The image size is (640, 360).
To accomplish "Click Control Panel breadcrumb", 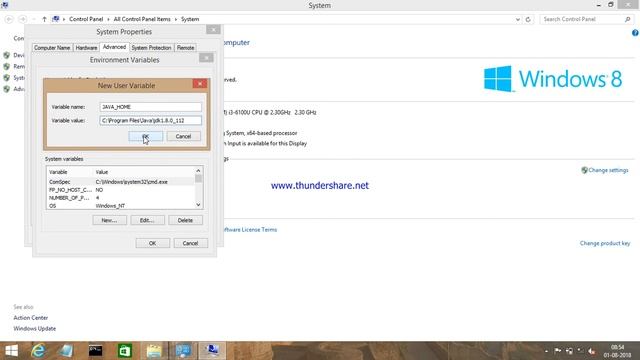I will [86, 19].
